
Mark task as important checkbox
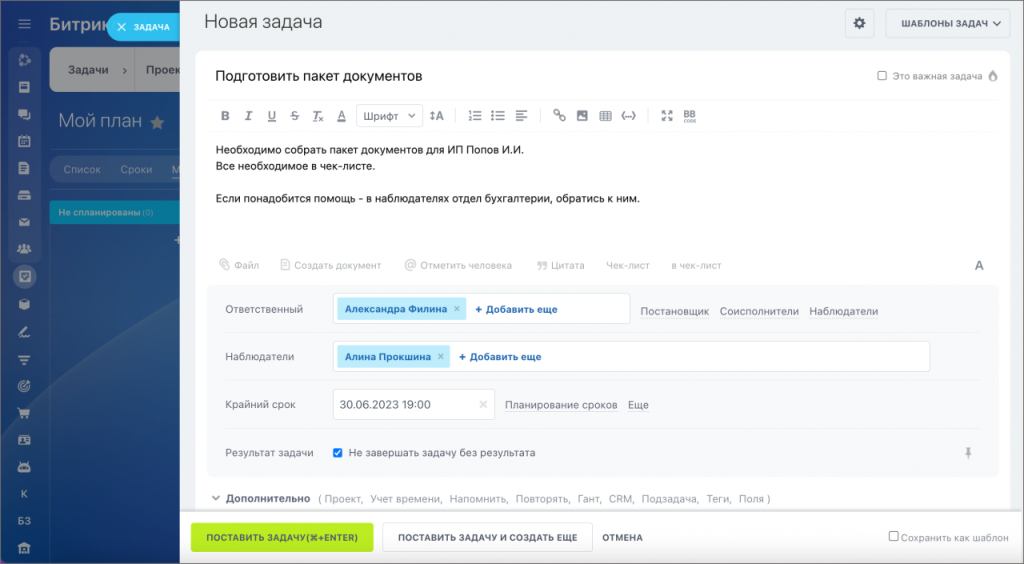[882, 76]
